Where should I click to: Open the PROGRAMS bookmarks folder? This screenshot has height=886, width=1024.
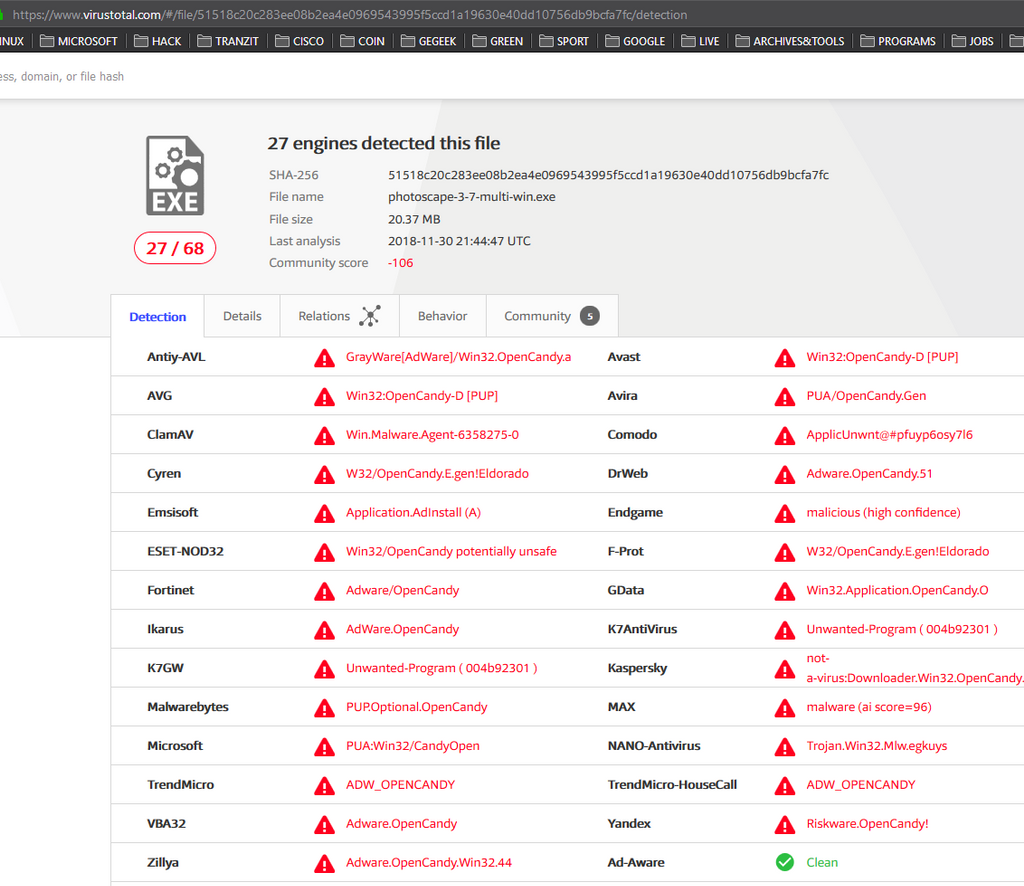pos(898,41)
